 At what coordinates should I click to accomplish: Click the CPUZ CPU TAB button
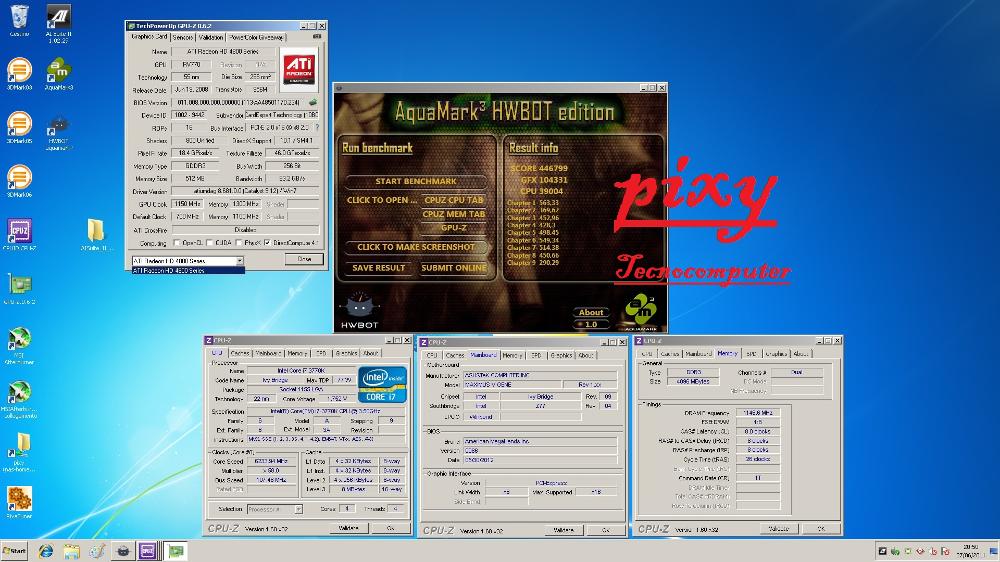(x=453, y=200)
